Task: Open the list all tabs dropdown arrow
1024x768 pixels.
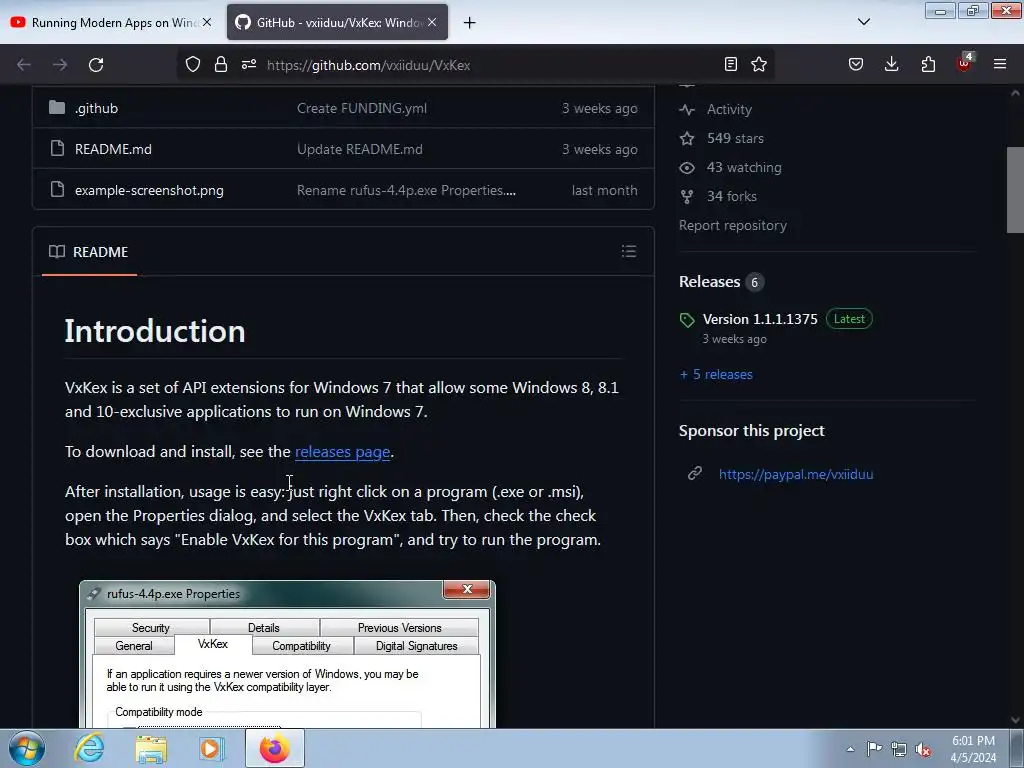Action: (x=863, y=22)
